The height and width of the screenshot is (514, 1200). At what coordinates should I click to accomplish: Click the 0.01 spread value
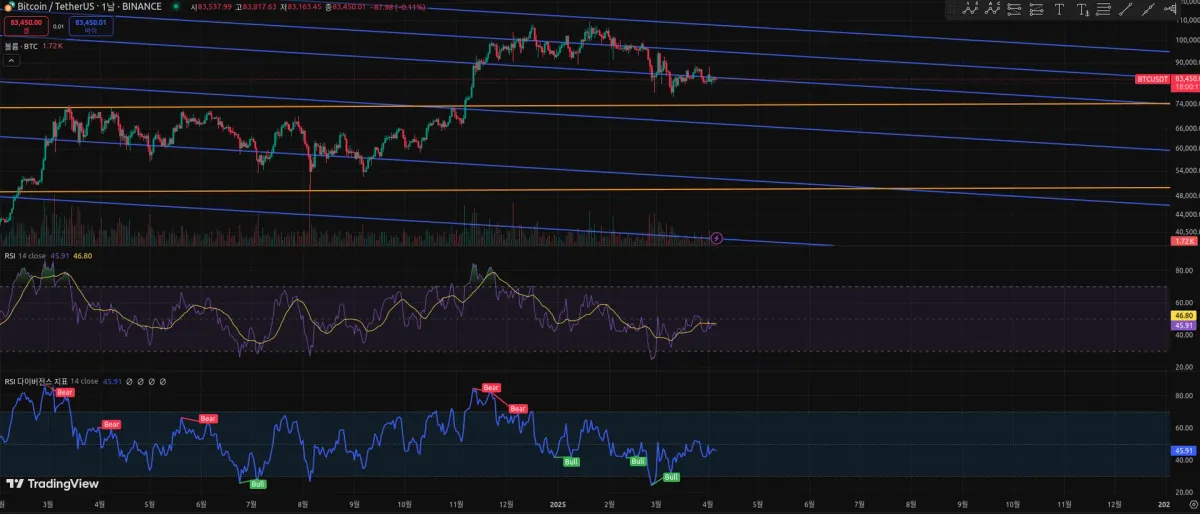coord(58,26)
